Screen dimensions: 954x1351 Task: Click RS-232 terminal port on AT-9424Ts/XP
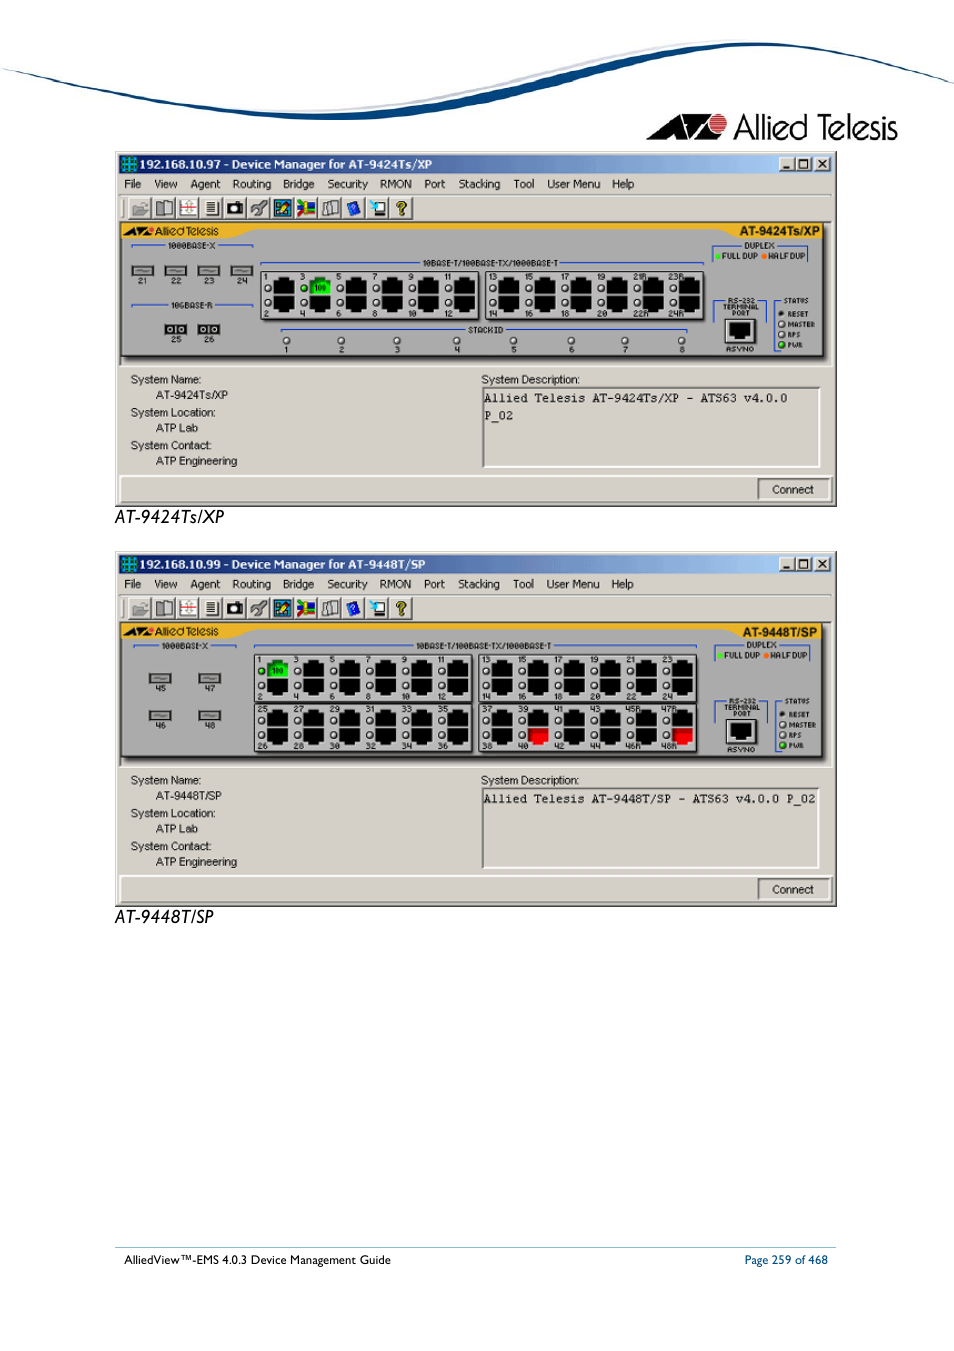[x=740, y=331]
